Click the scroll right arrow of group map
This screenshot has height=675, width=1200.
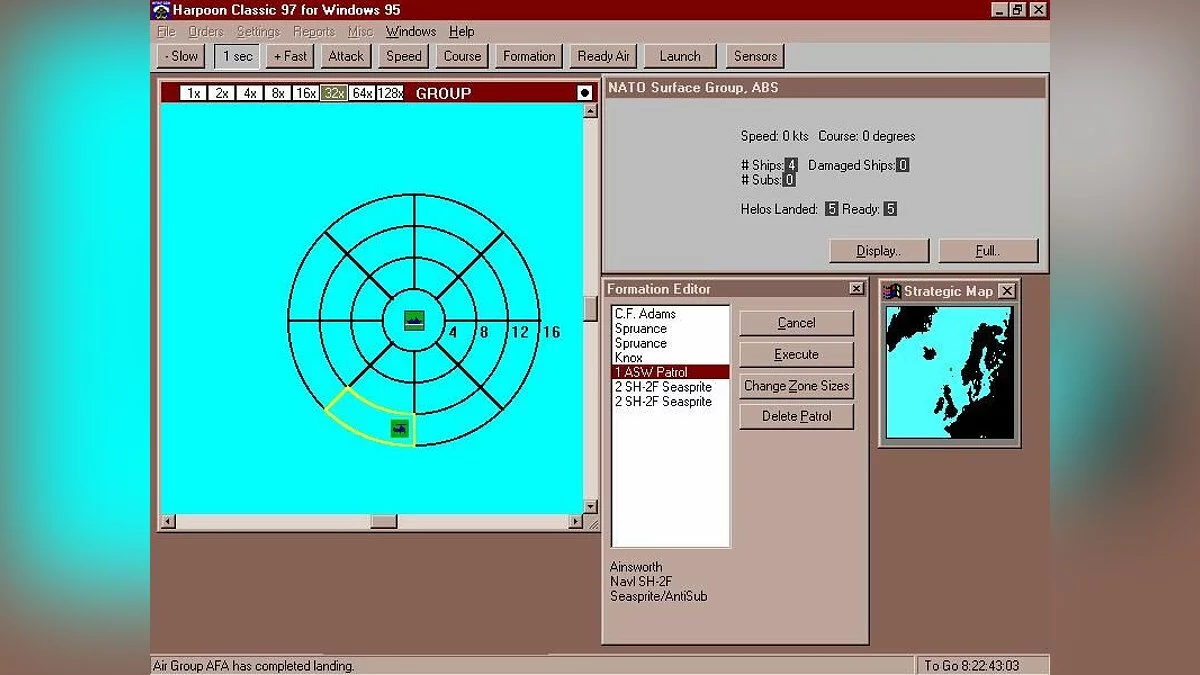(x=575, y=521)
